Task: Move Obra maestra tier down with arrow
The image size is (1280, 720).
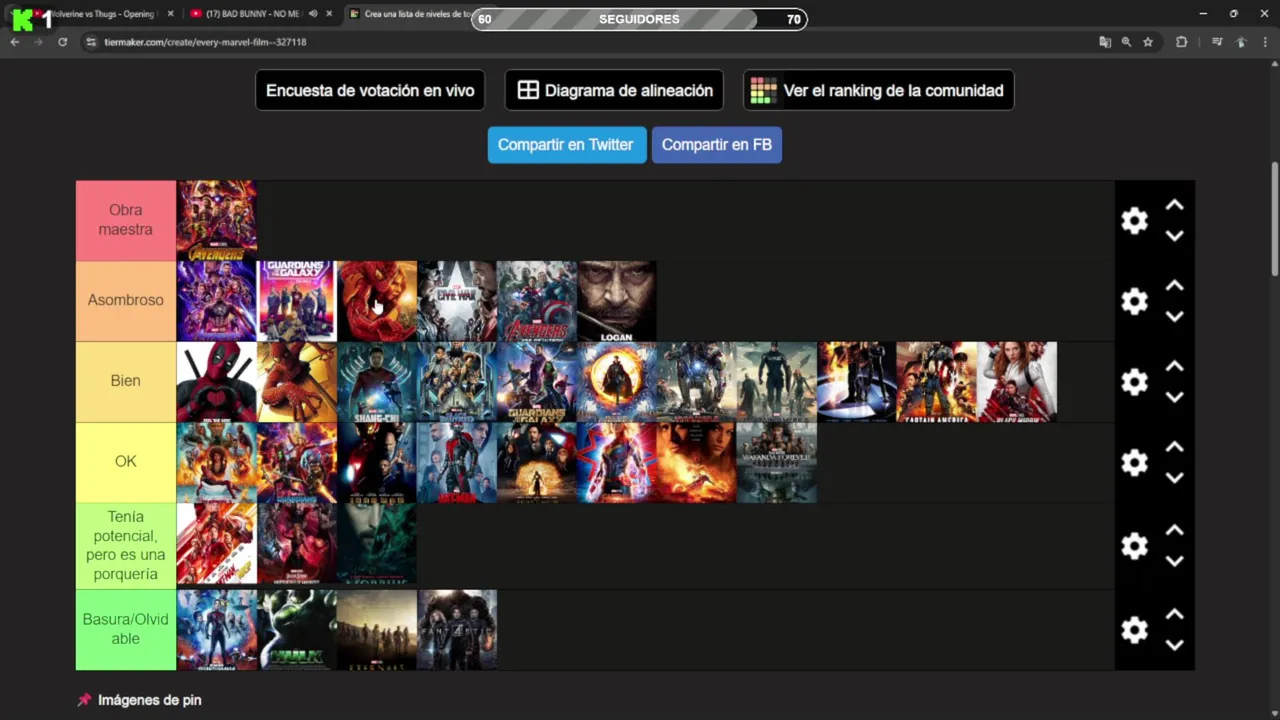Action: [1175, 236]
